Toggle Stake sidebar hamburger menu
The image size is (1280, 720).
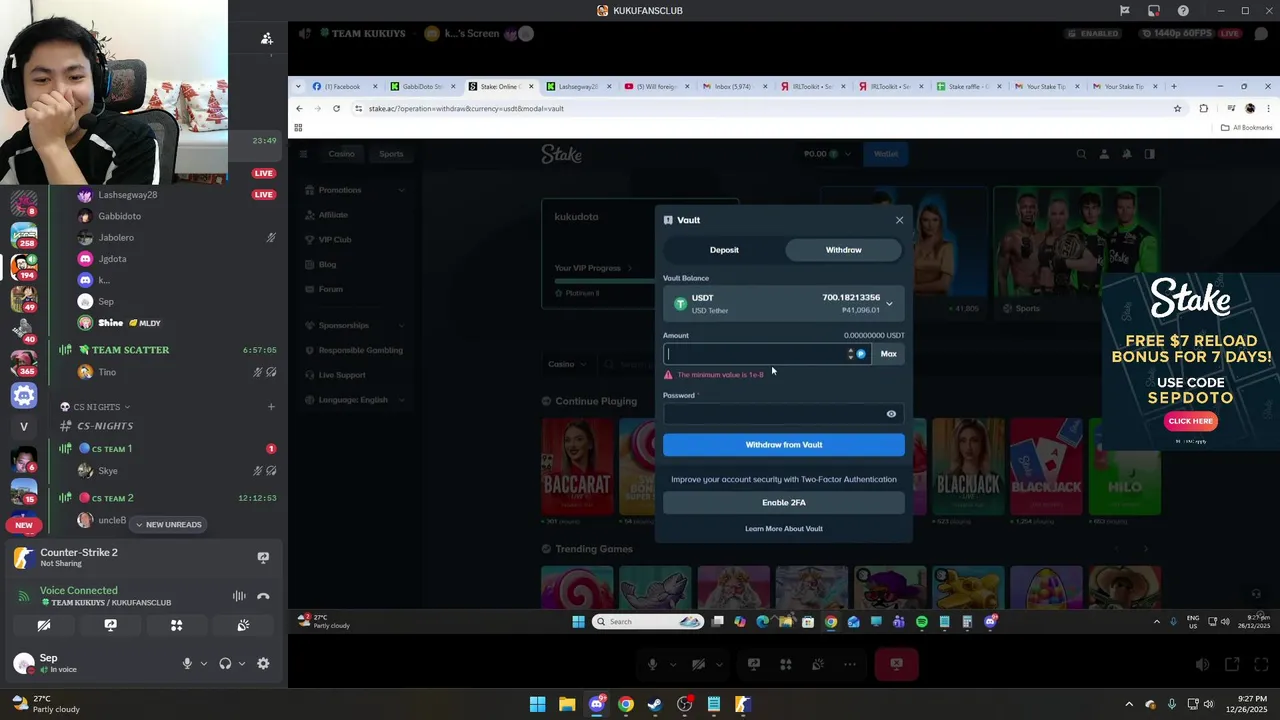[x=303, y=154]
